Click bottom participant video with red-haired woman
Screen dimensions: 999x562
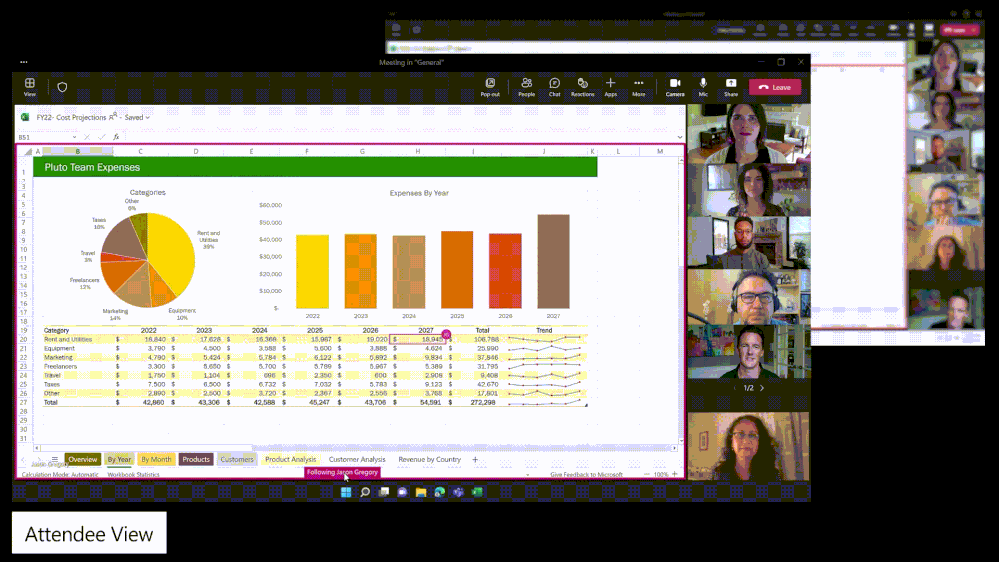[749, 446]
